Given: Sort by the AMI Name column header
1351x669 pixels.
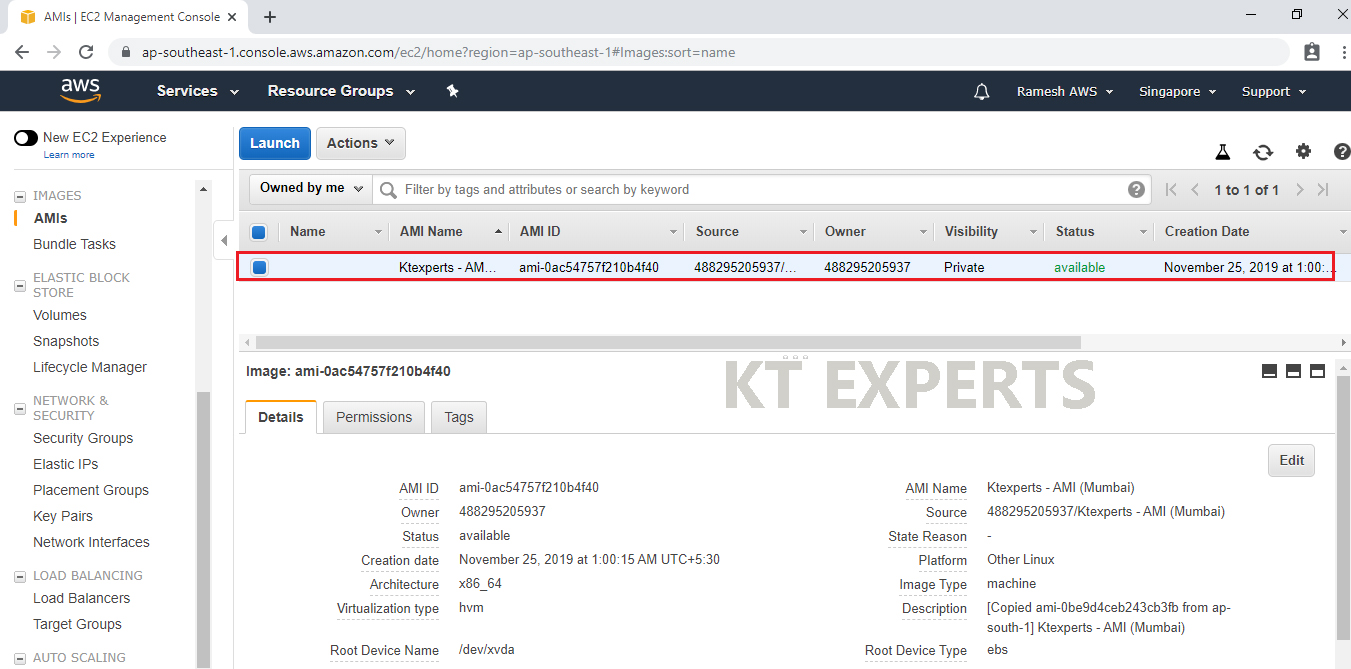Looking at the screenshot, I should click(431, 231).
